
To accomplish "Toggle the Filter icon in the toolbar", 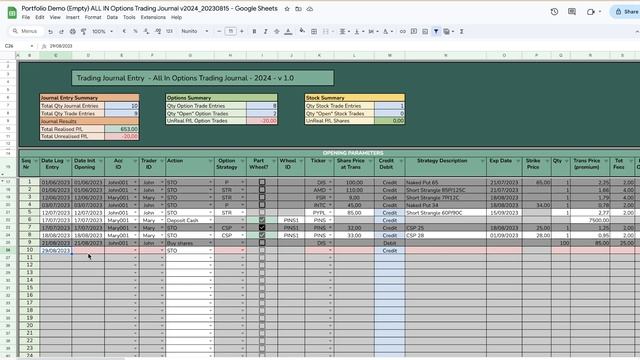I will coord(436,31).
